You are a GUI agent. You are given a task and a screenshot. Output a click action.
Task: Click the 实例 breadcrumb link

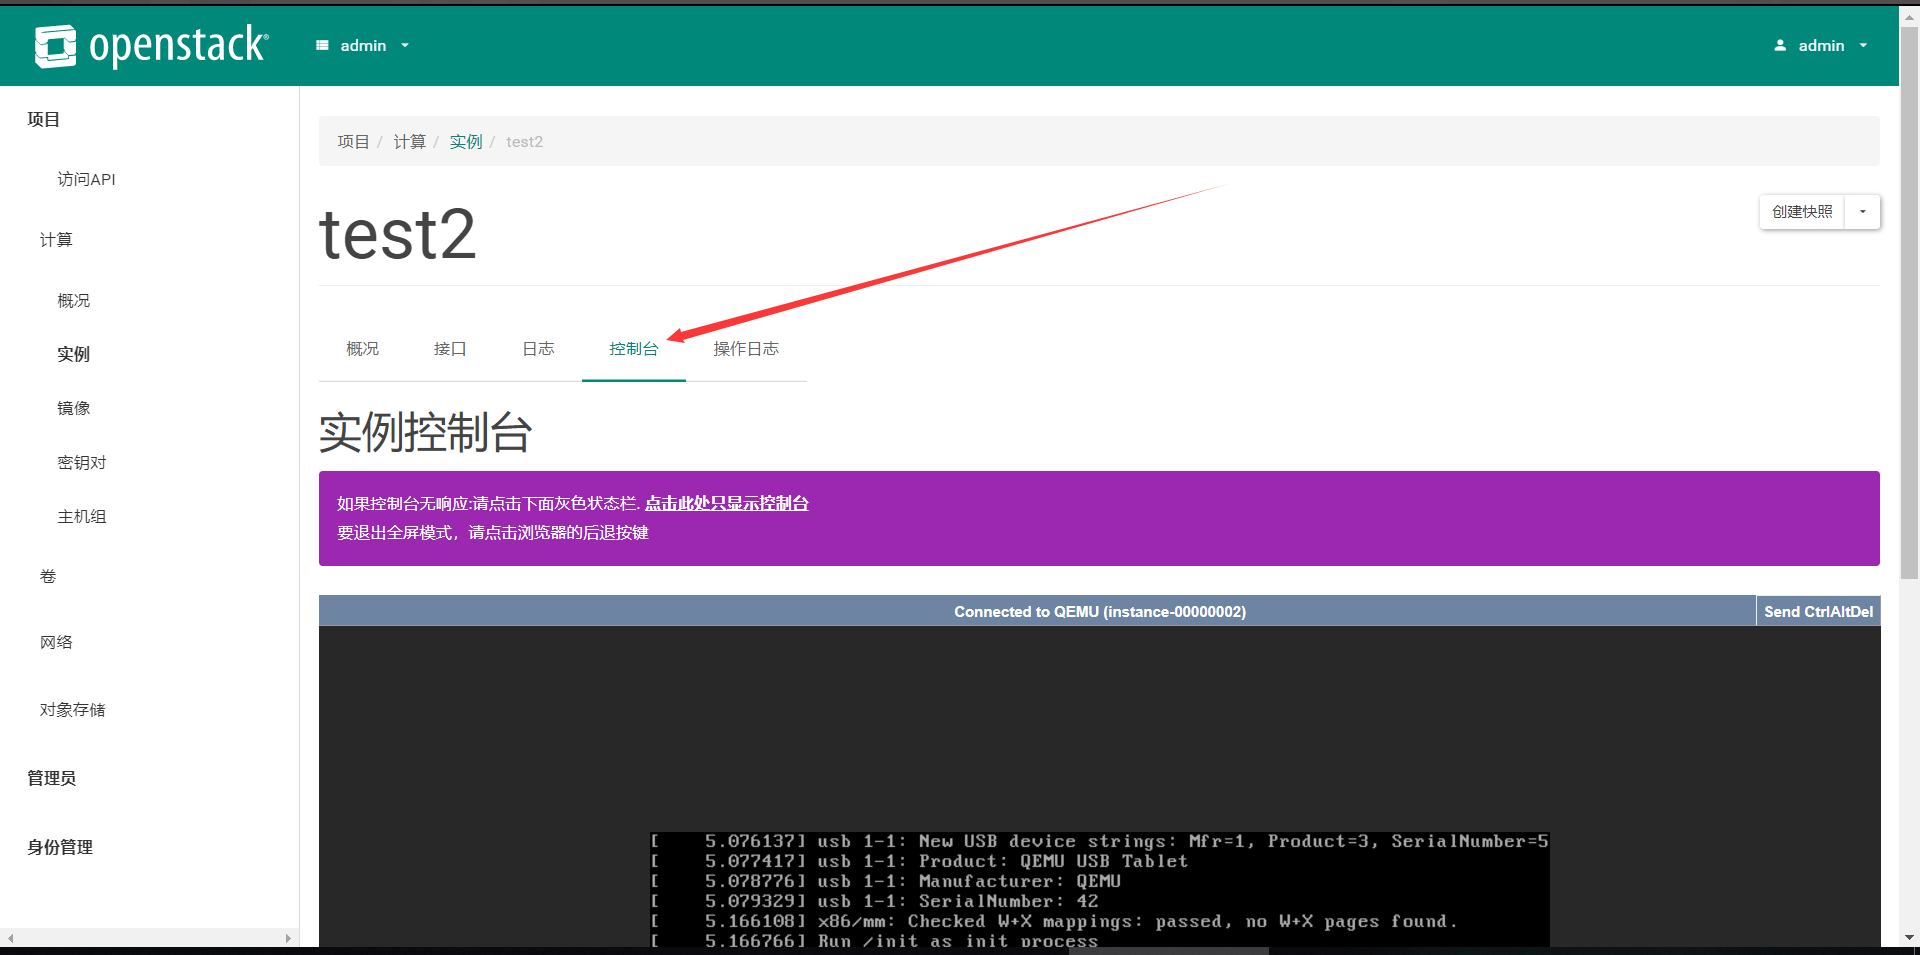[x=466, y=142]
